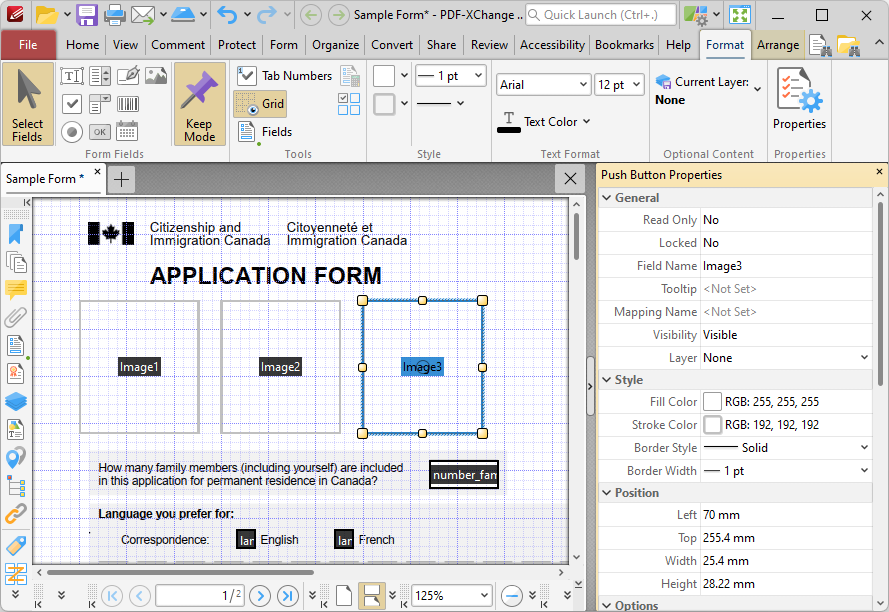The height and width of the screenshot is (612, 889).
Task: Toggle full screen mode icon
Action: [x=740, y=15]
